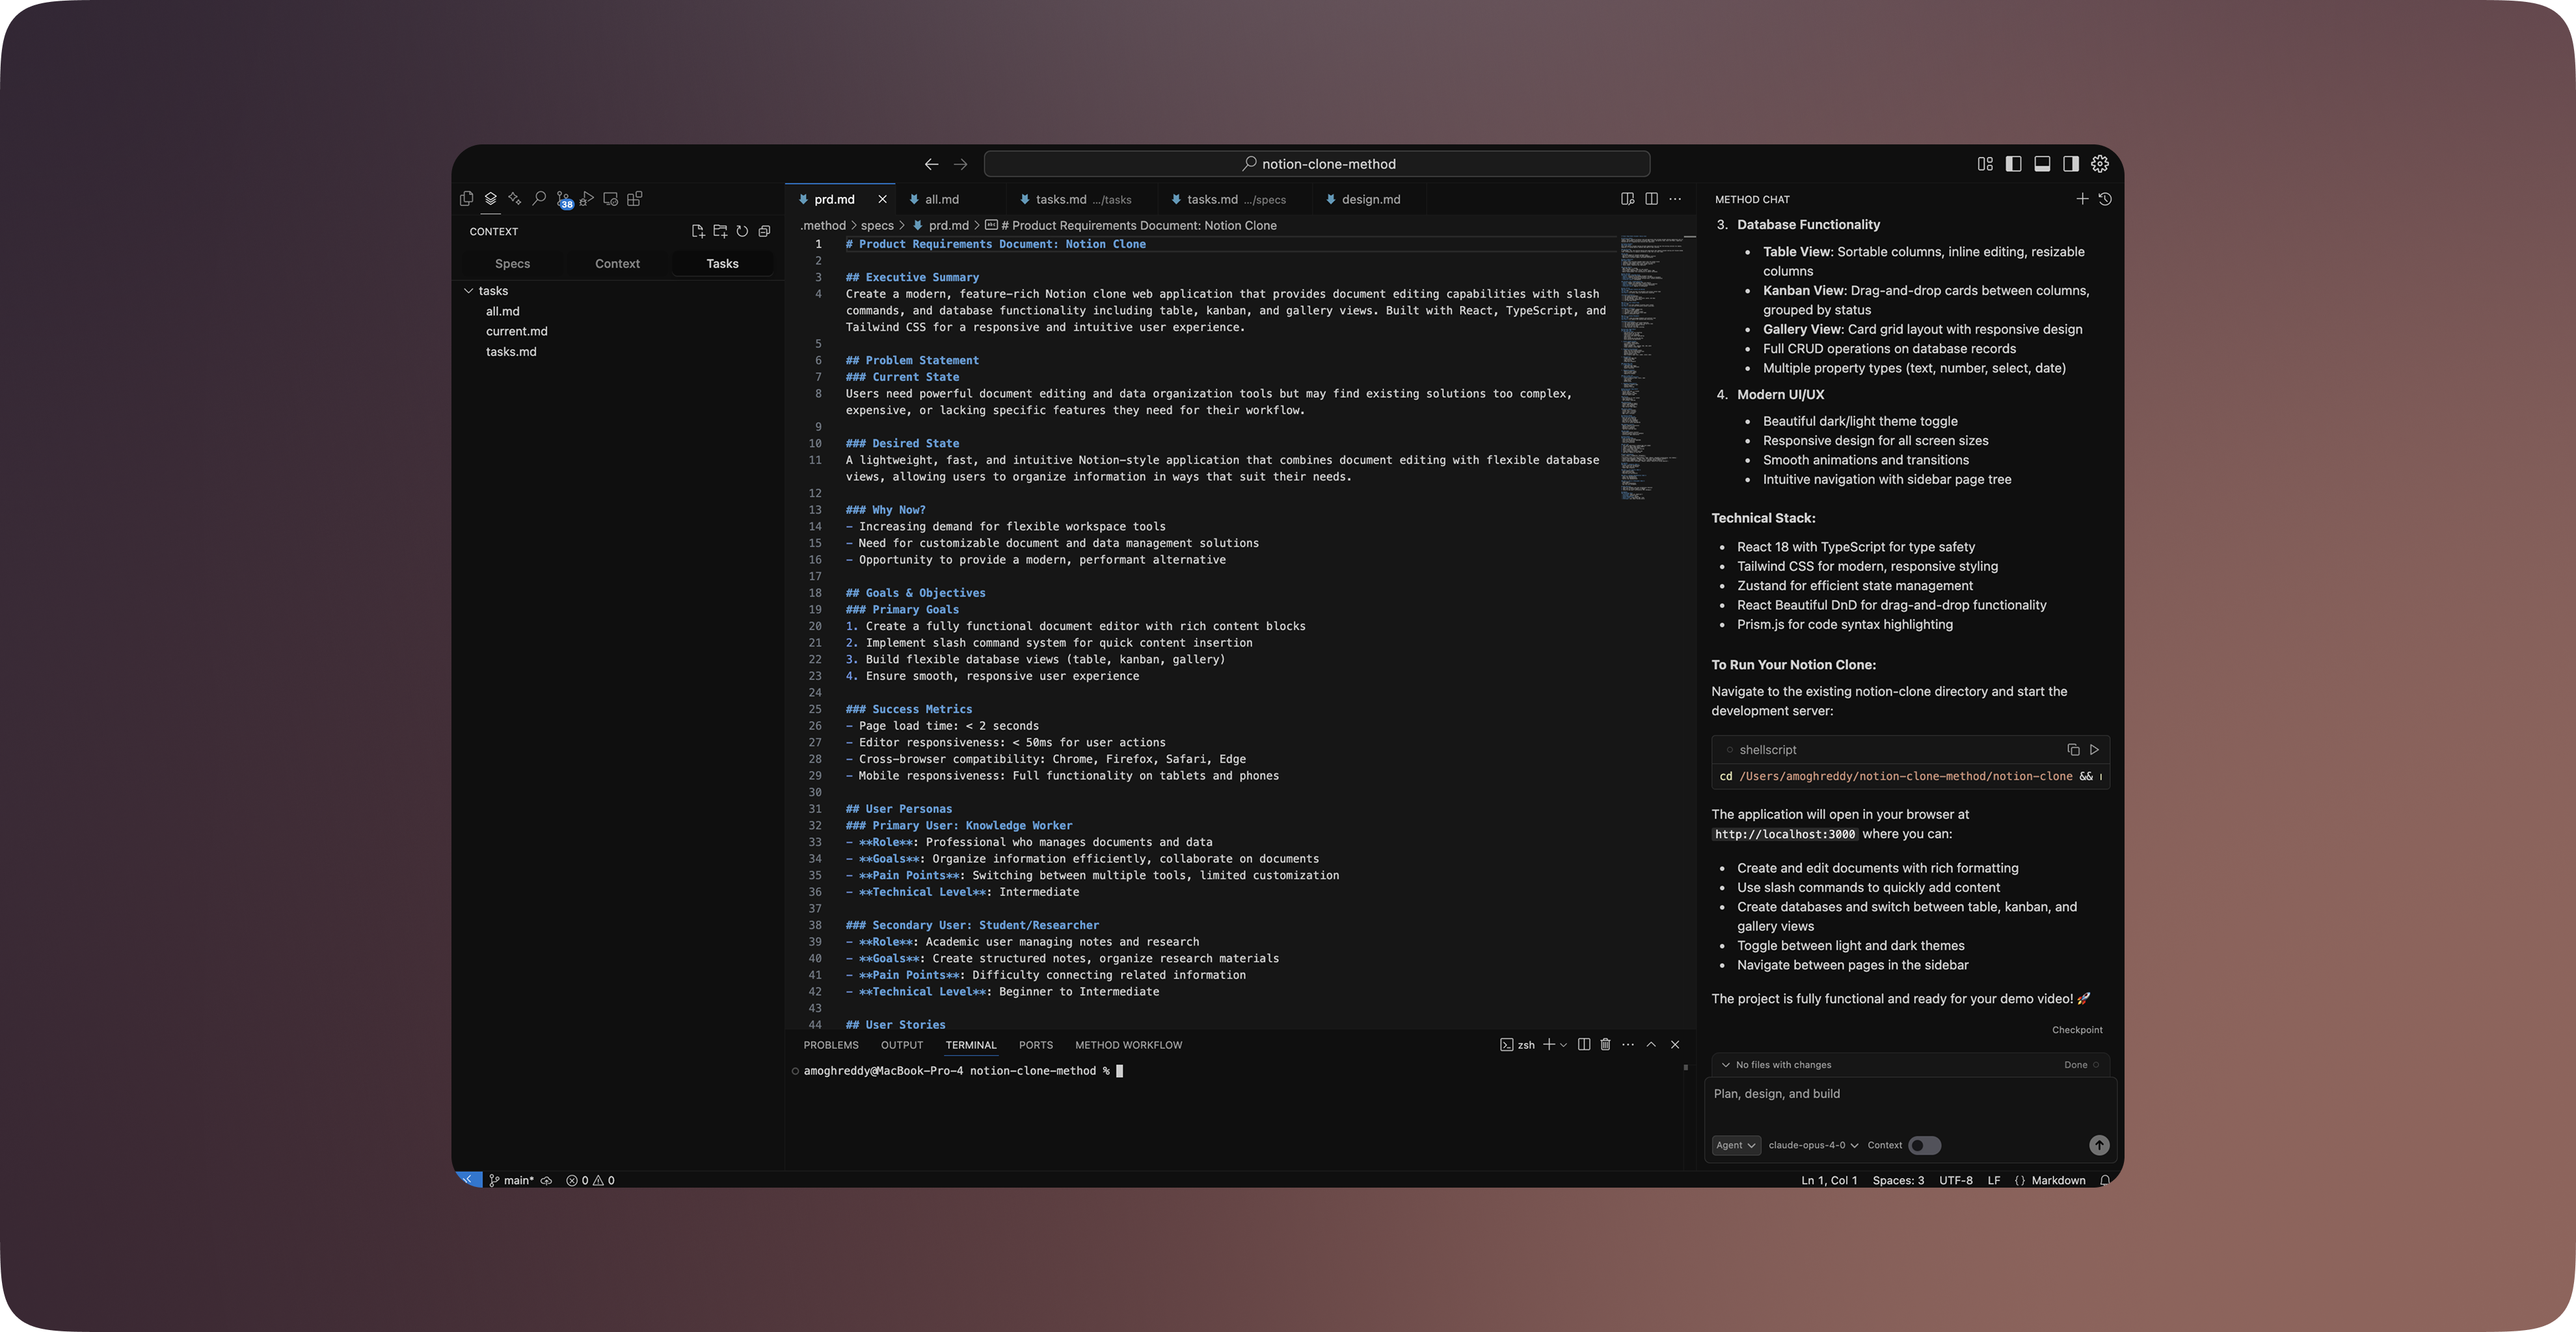Open Run and Debug view
The height and width of the screenshot is (1332, 2576).
[x=587, y=199]
